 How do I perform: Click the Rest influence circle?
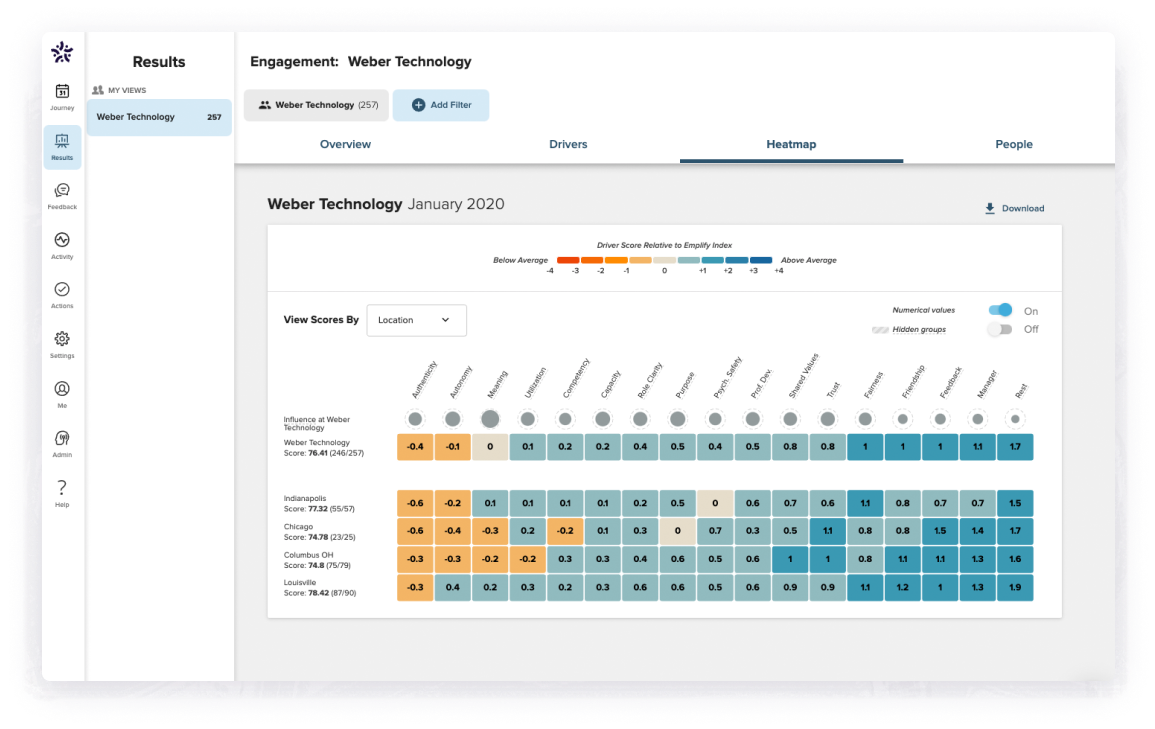(x=1015, y=419)
